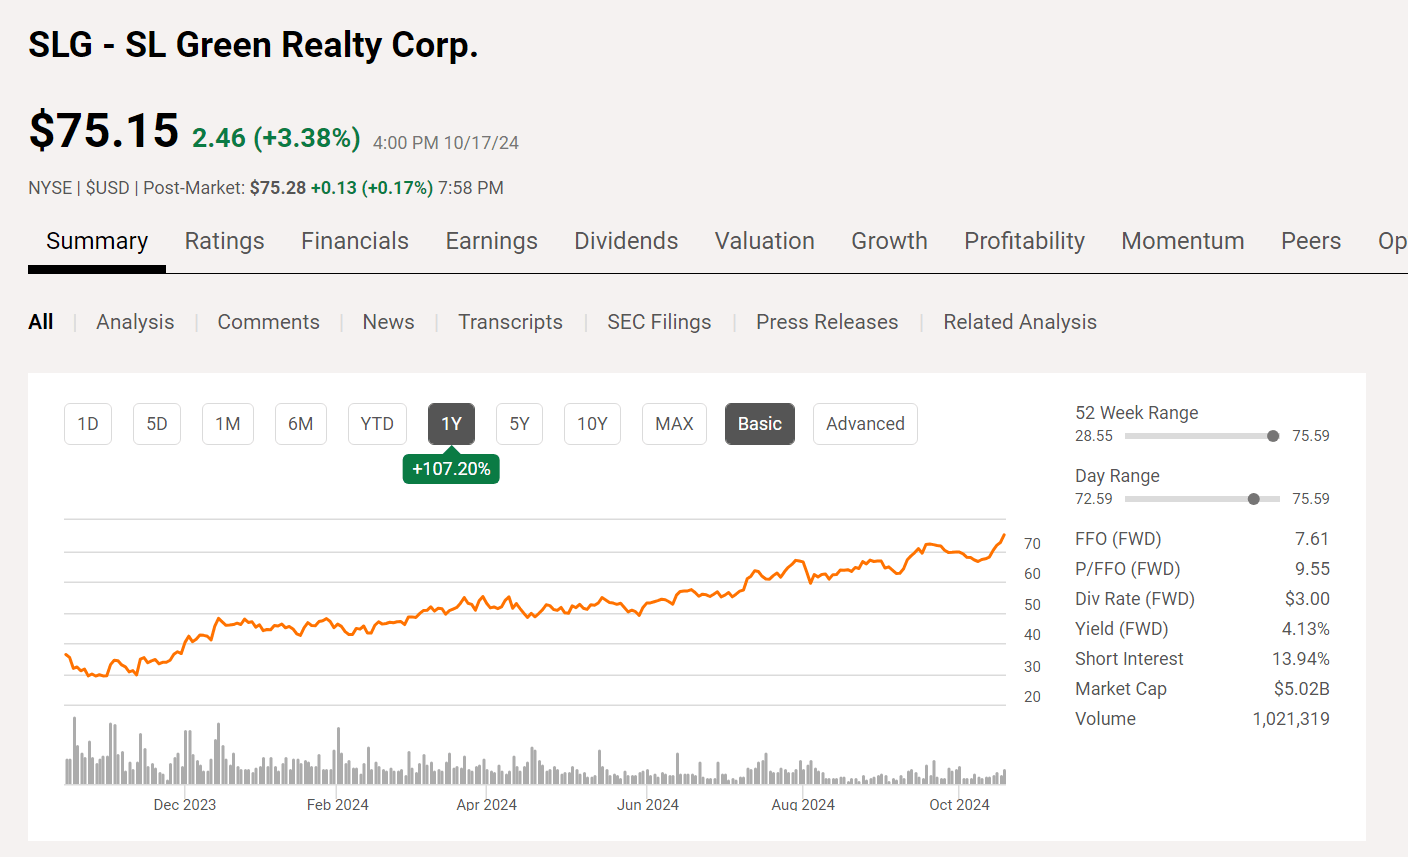Screen dimensions: 1408x857
Task: Switch the chart to the 1D view
Action: pyautogui.click(x=88, y=423)
